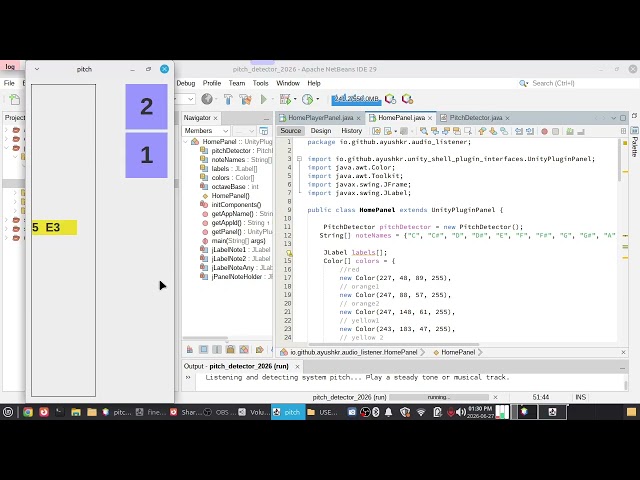Click the Build Project hammer icon
Screen dimensions: 640x480
click(228, 99)
